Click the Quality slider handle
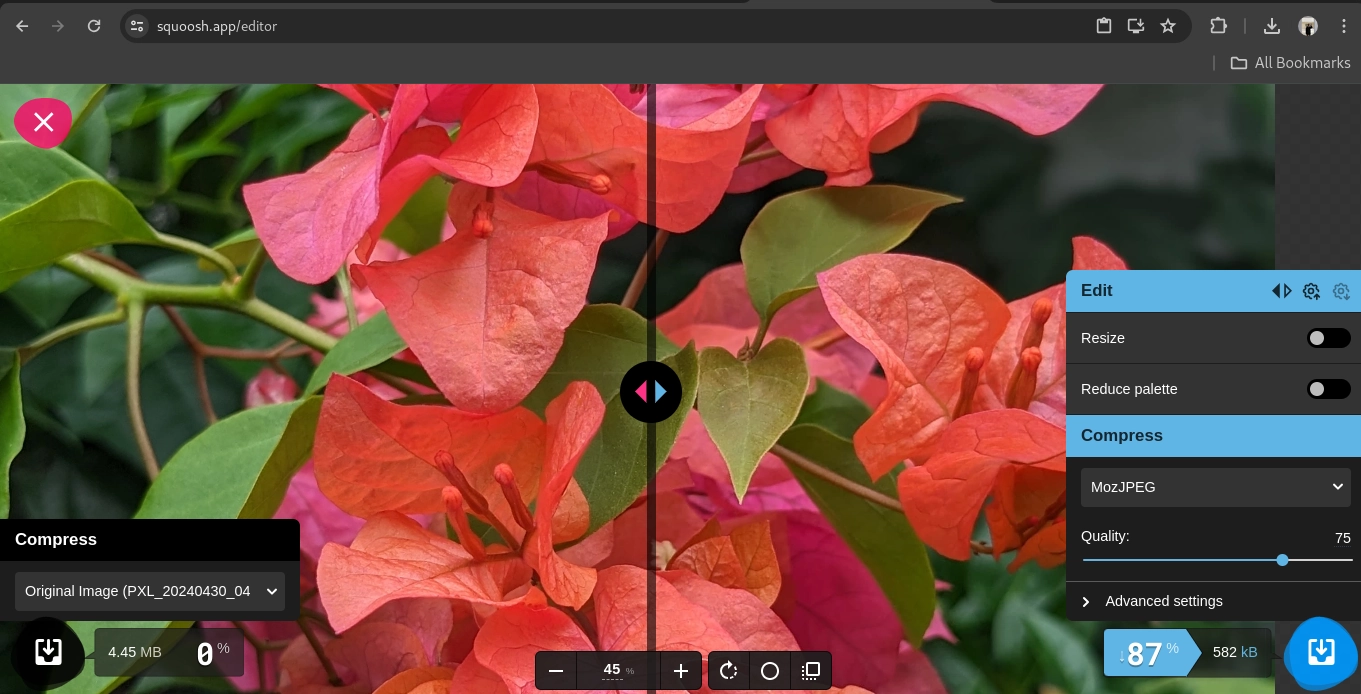 coord(1282,560)
